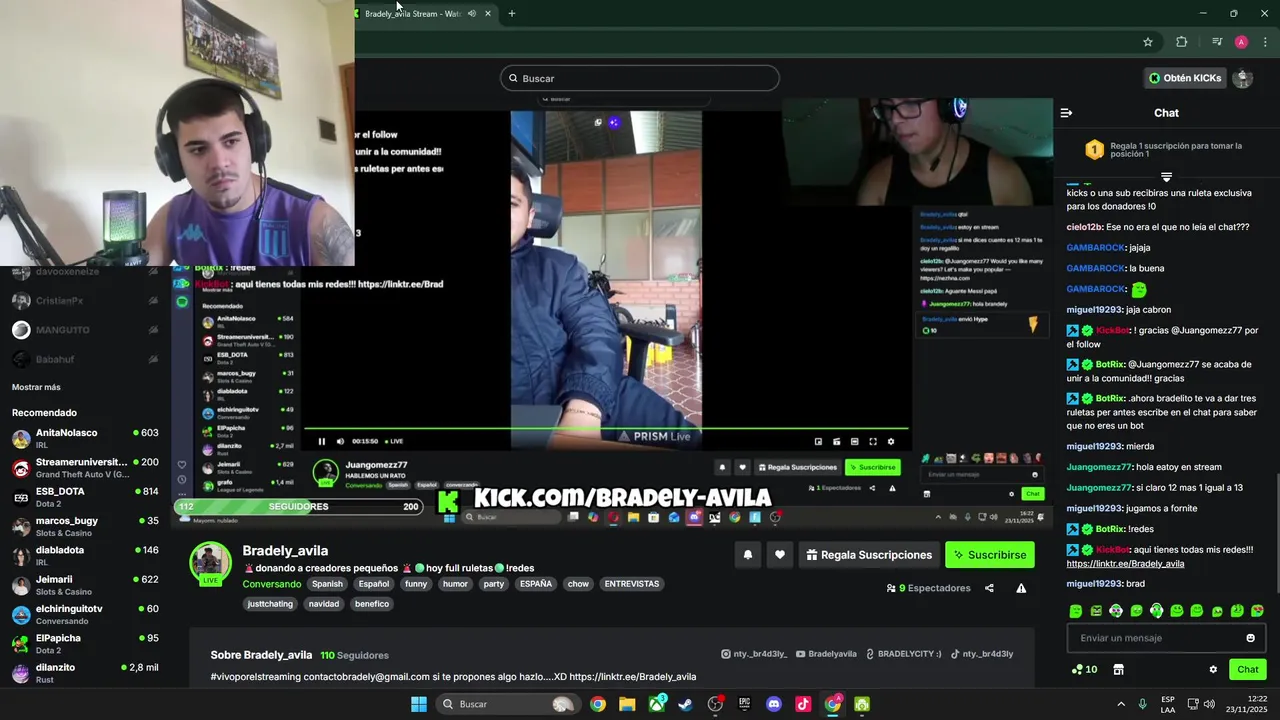This screenshot has height=720, width=1280.
Task: Open the Chrome three-dot menu
Action: coord(1266,42)
